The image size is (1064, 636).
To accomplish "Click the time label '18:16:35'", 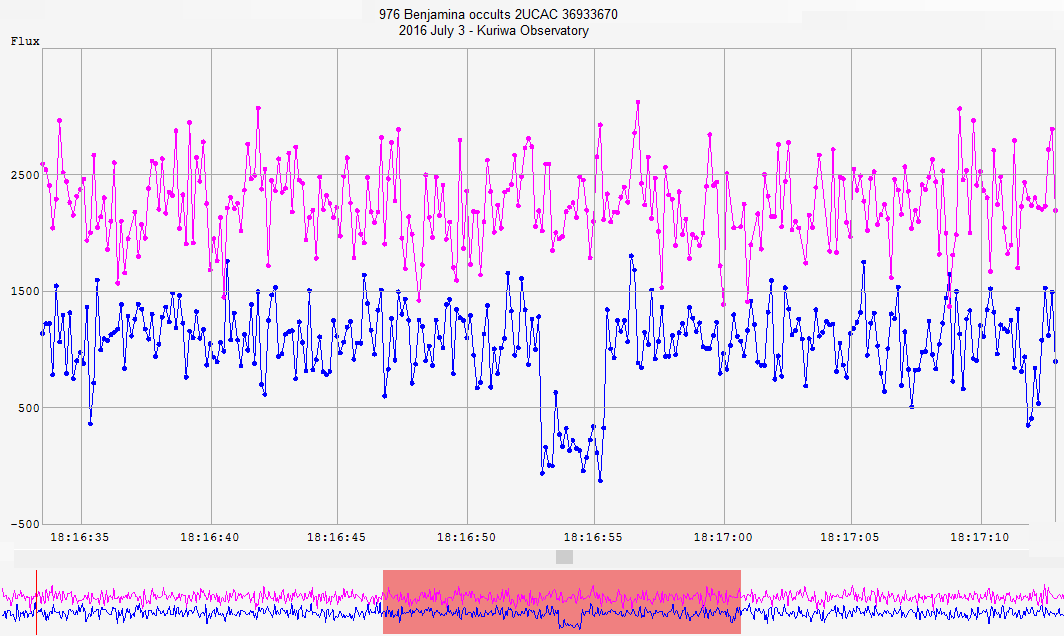I will click(x=79, y=538).
